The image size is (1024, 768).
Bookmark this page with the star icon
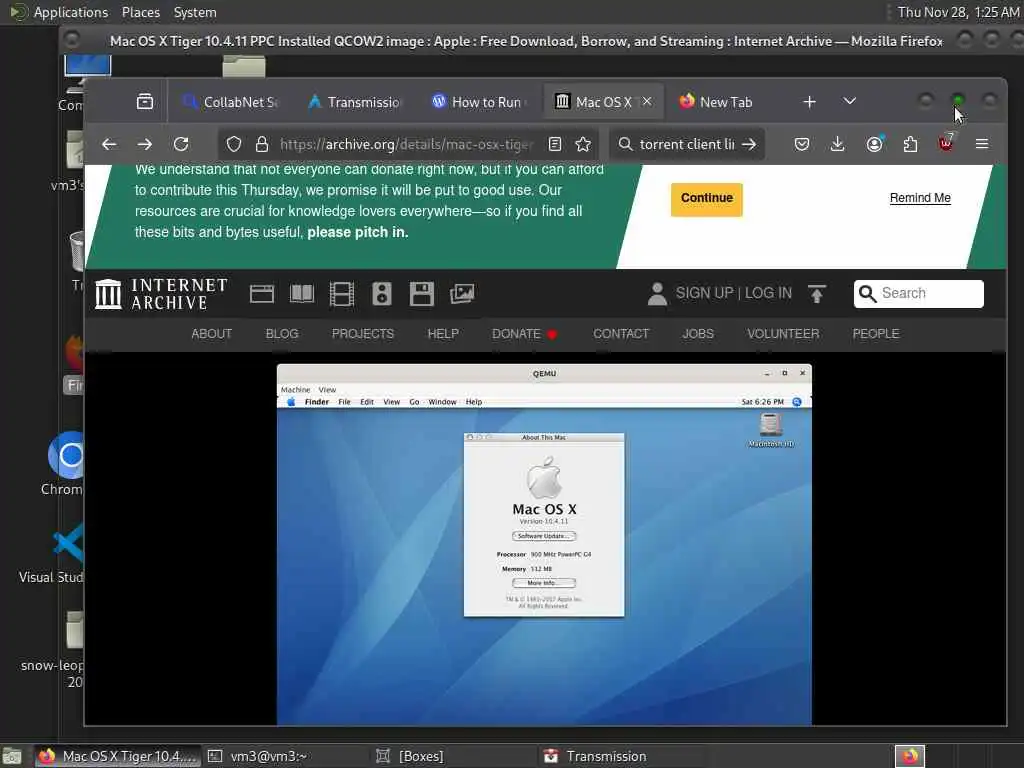(x=583, y=144)
